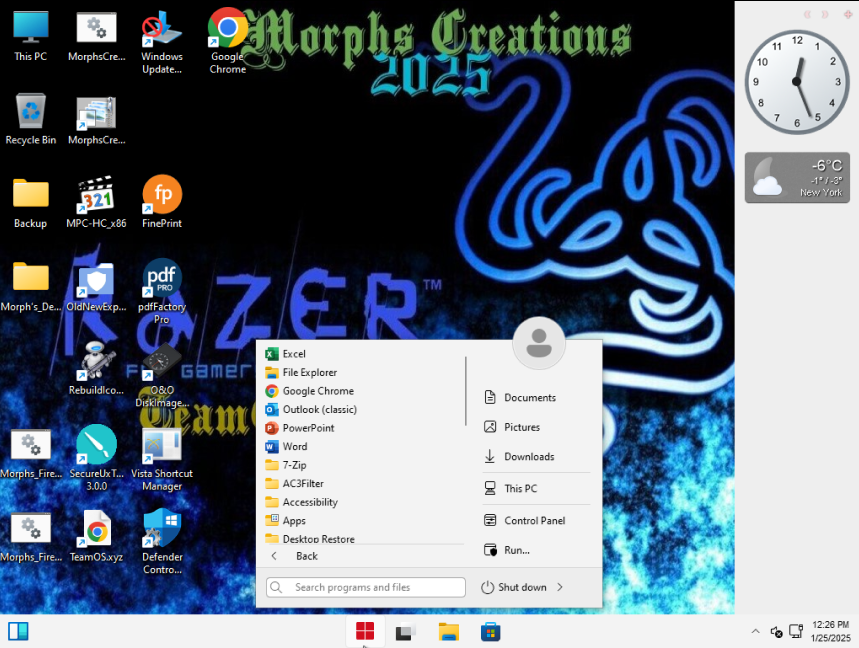859x648 pixels.
Task: Click the New York weather gadget
Action: coord(797,177)
